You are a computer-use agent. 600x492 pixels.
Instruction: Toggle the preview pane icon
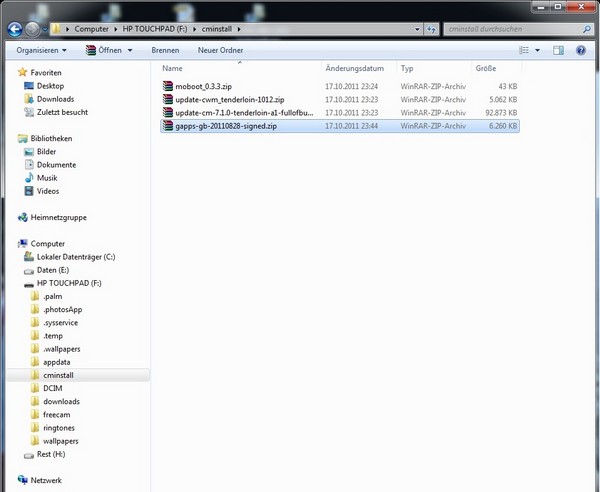[558, 51]
